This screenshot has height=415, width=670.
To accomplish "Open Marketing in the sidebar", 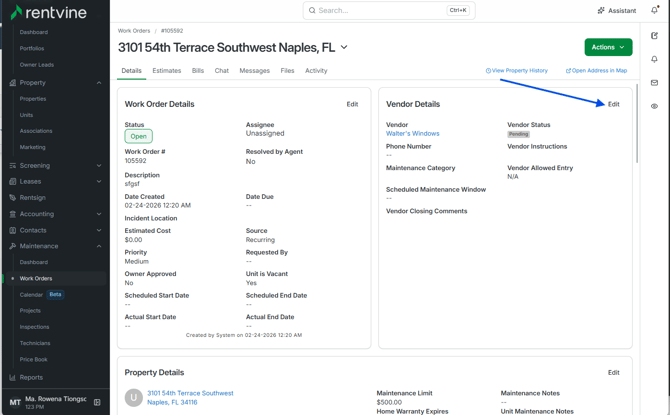I will pos(32,147).
